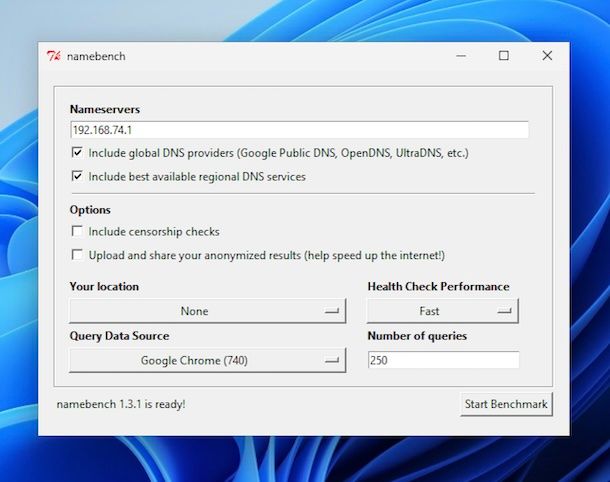Screen dimensions: 610x482
Task: Click the Nameservers heading label
Action: click(x=105, y=109)
